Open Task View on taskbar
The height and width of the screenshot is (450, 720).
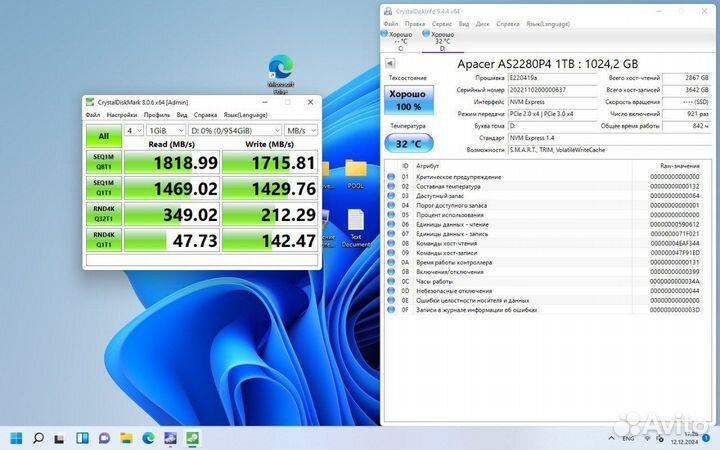pos(59,439)
